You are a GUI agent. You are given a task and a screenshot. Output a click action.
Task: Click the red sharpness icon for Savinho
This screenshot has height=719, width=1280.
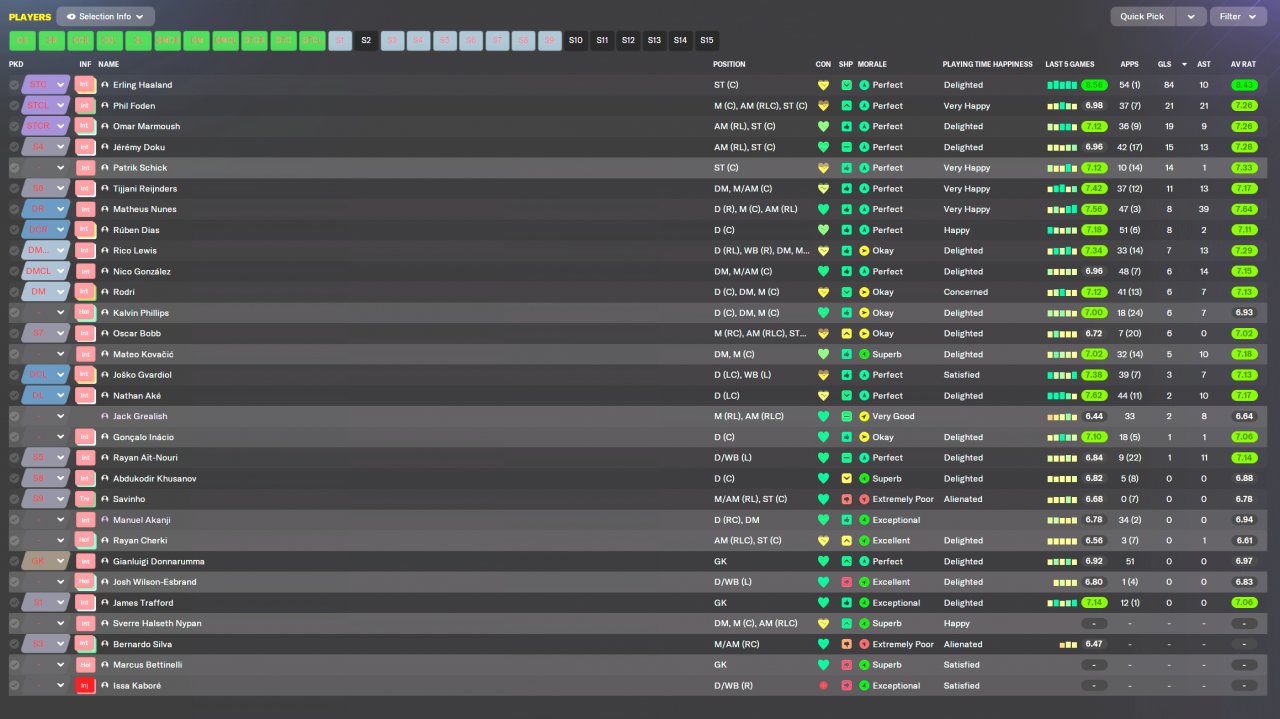[x=846, y=499]
